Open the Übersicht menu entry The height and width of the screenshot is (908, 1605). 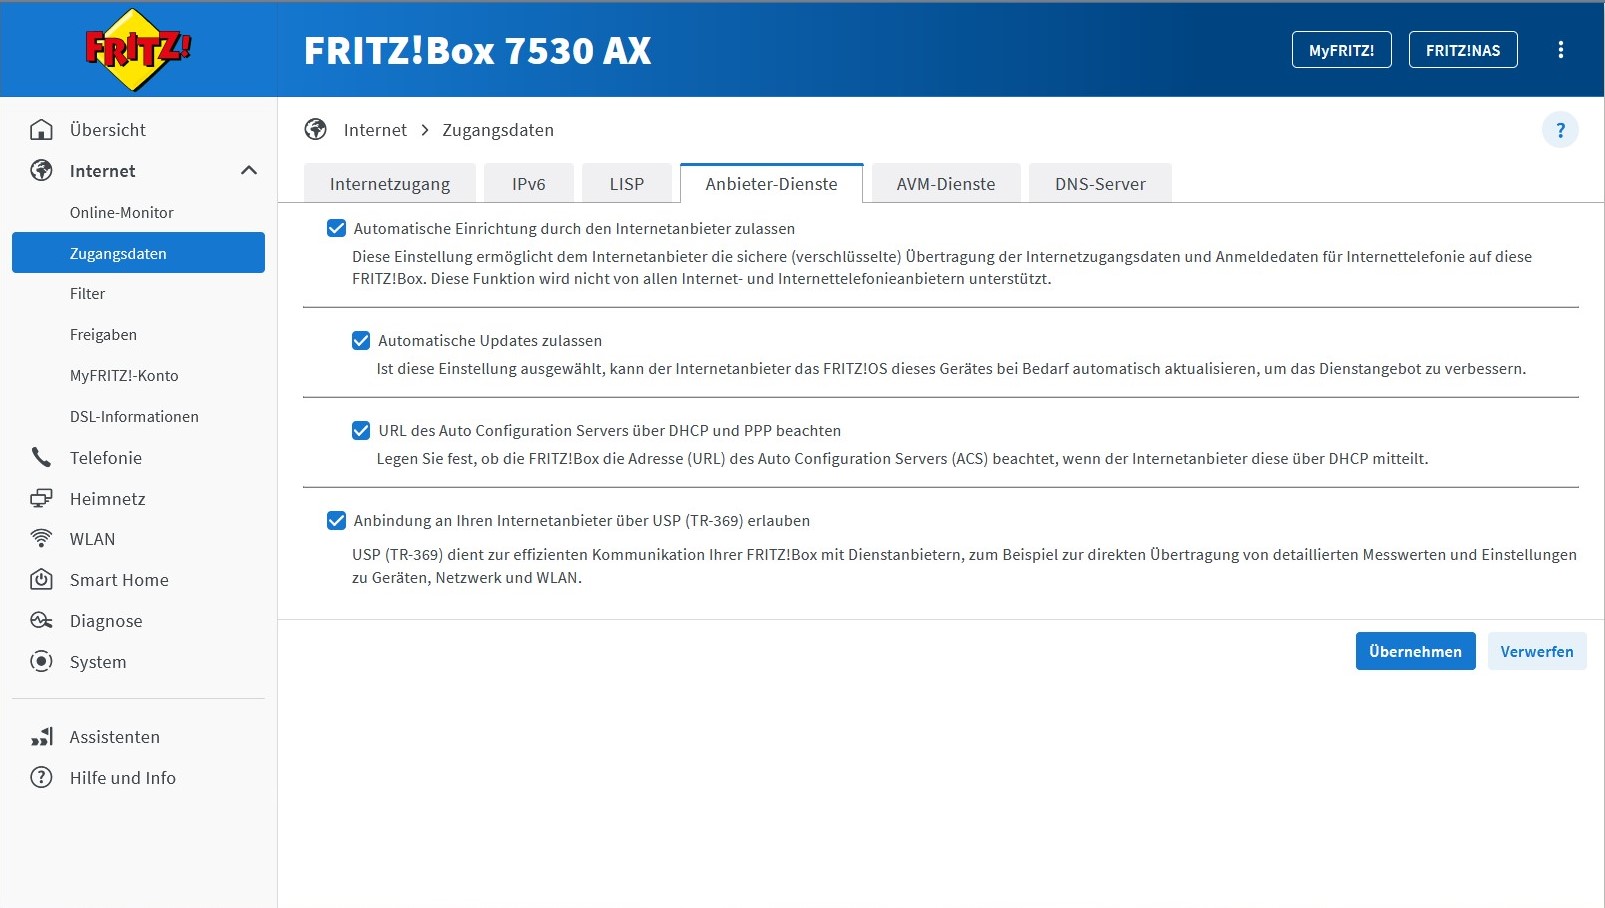(x=138, y=130)
